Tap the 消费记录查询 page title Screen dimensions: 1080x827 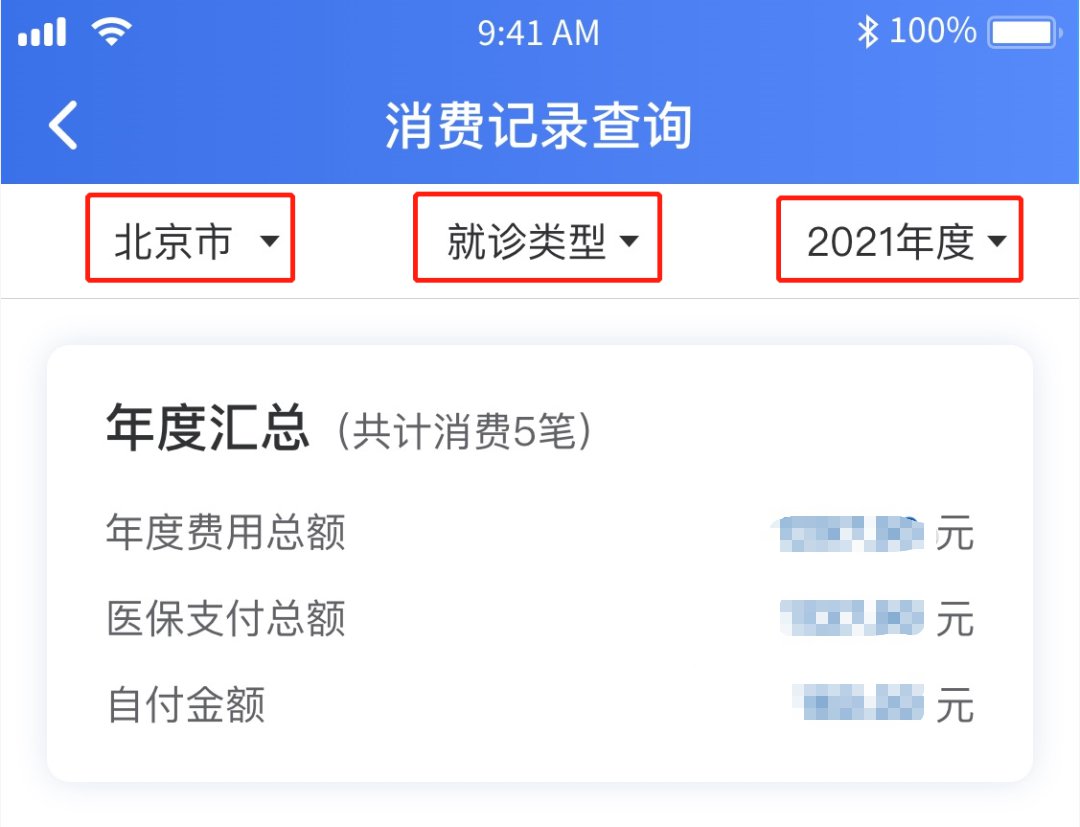click(538, 126)
